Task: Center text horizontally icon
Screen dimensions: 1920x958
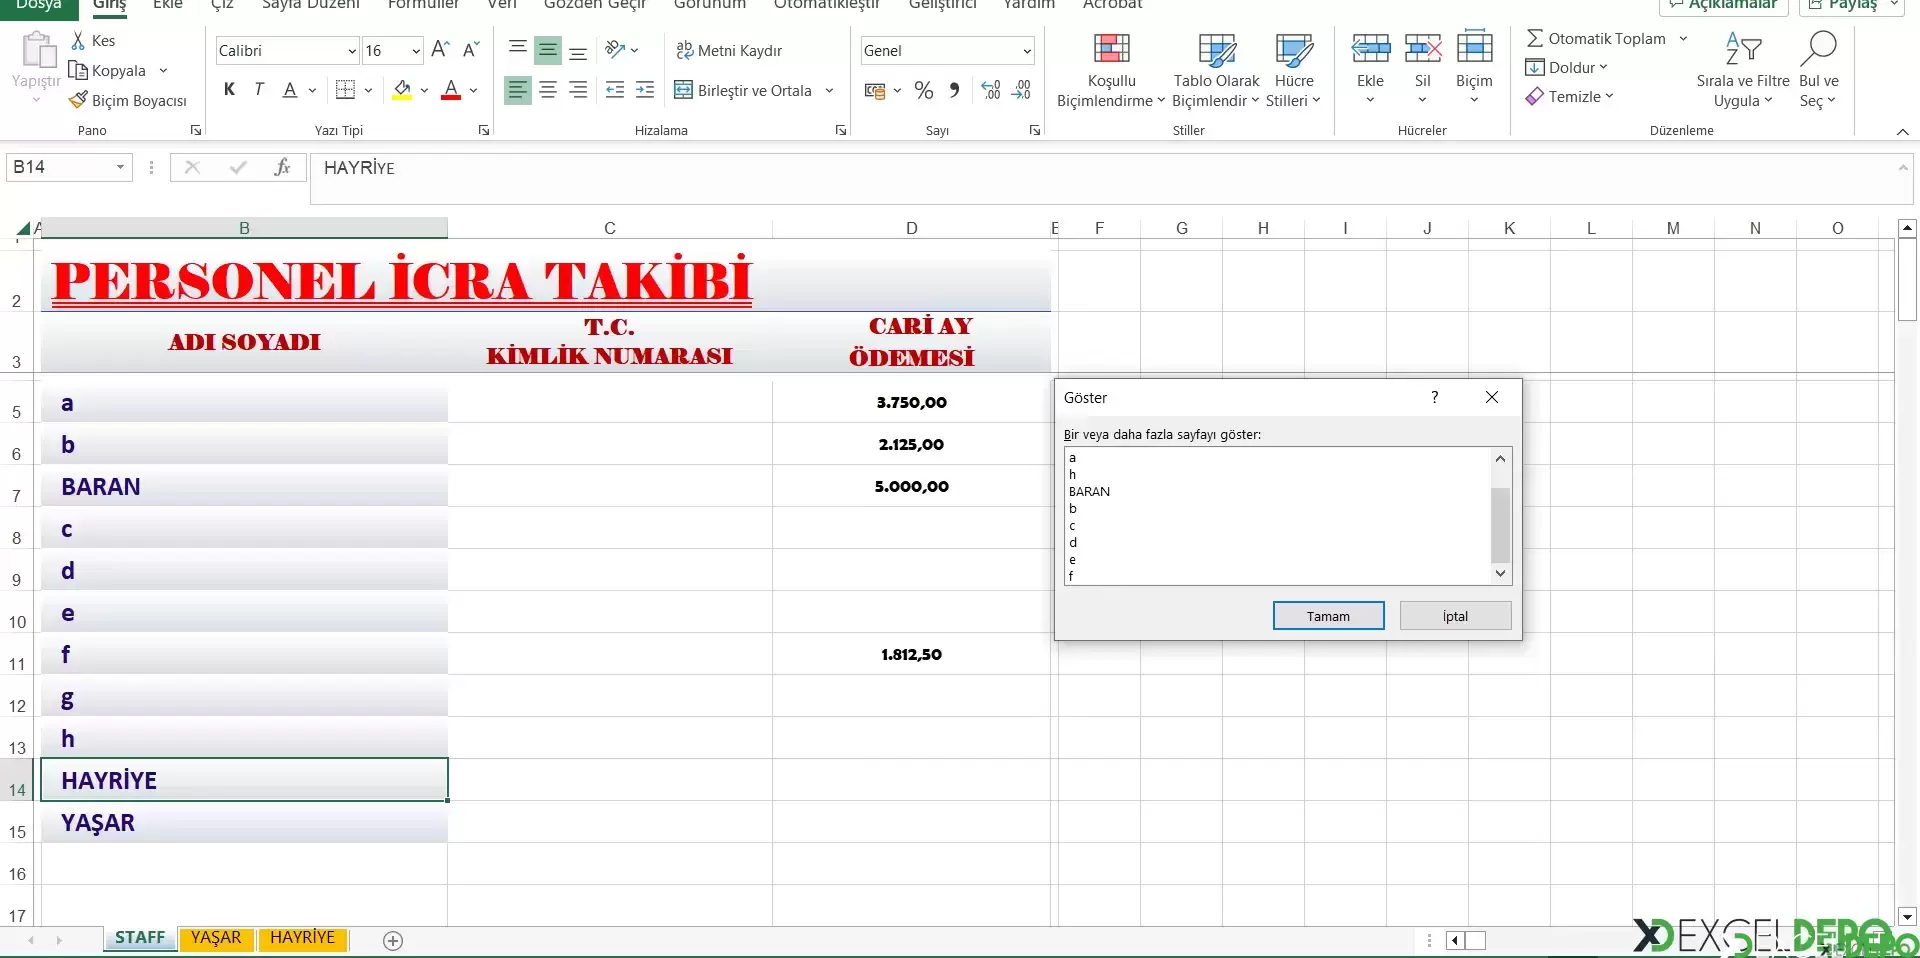Action: pos(548,90)
